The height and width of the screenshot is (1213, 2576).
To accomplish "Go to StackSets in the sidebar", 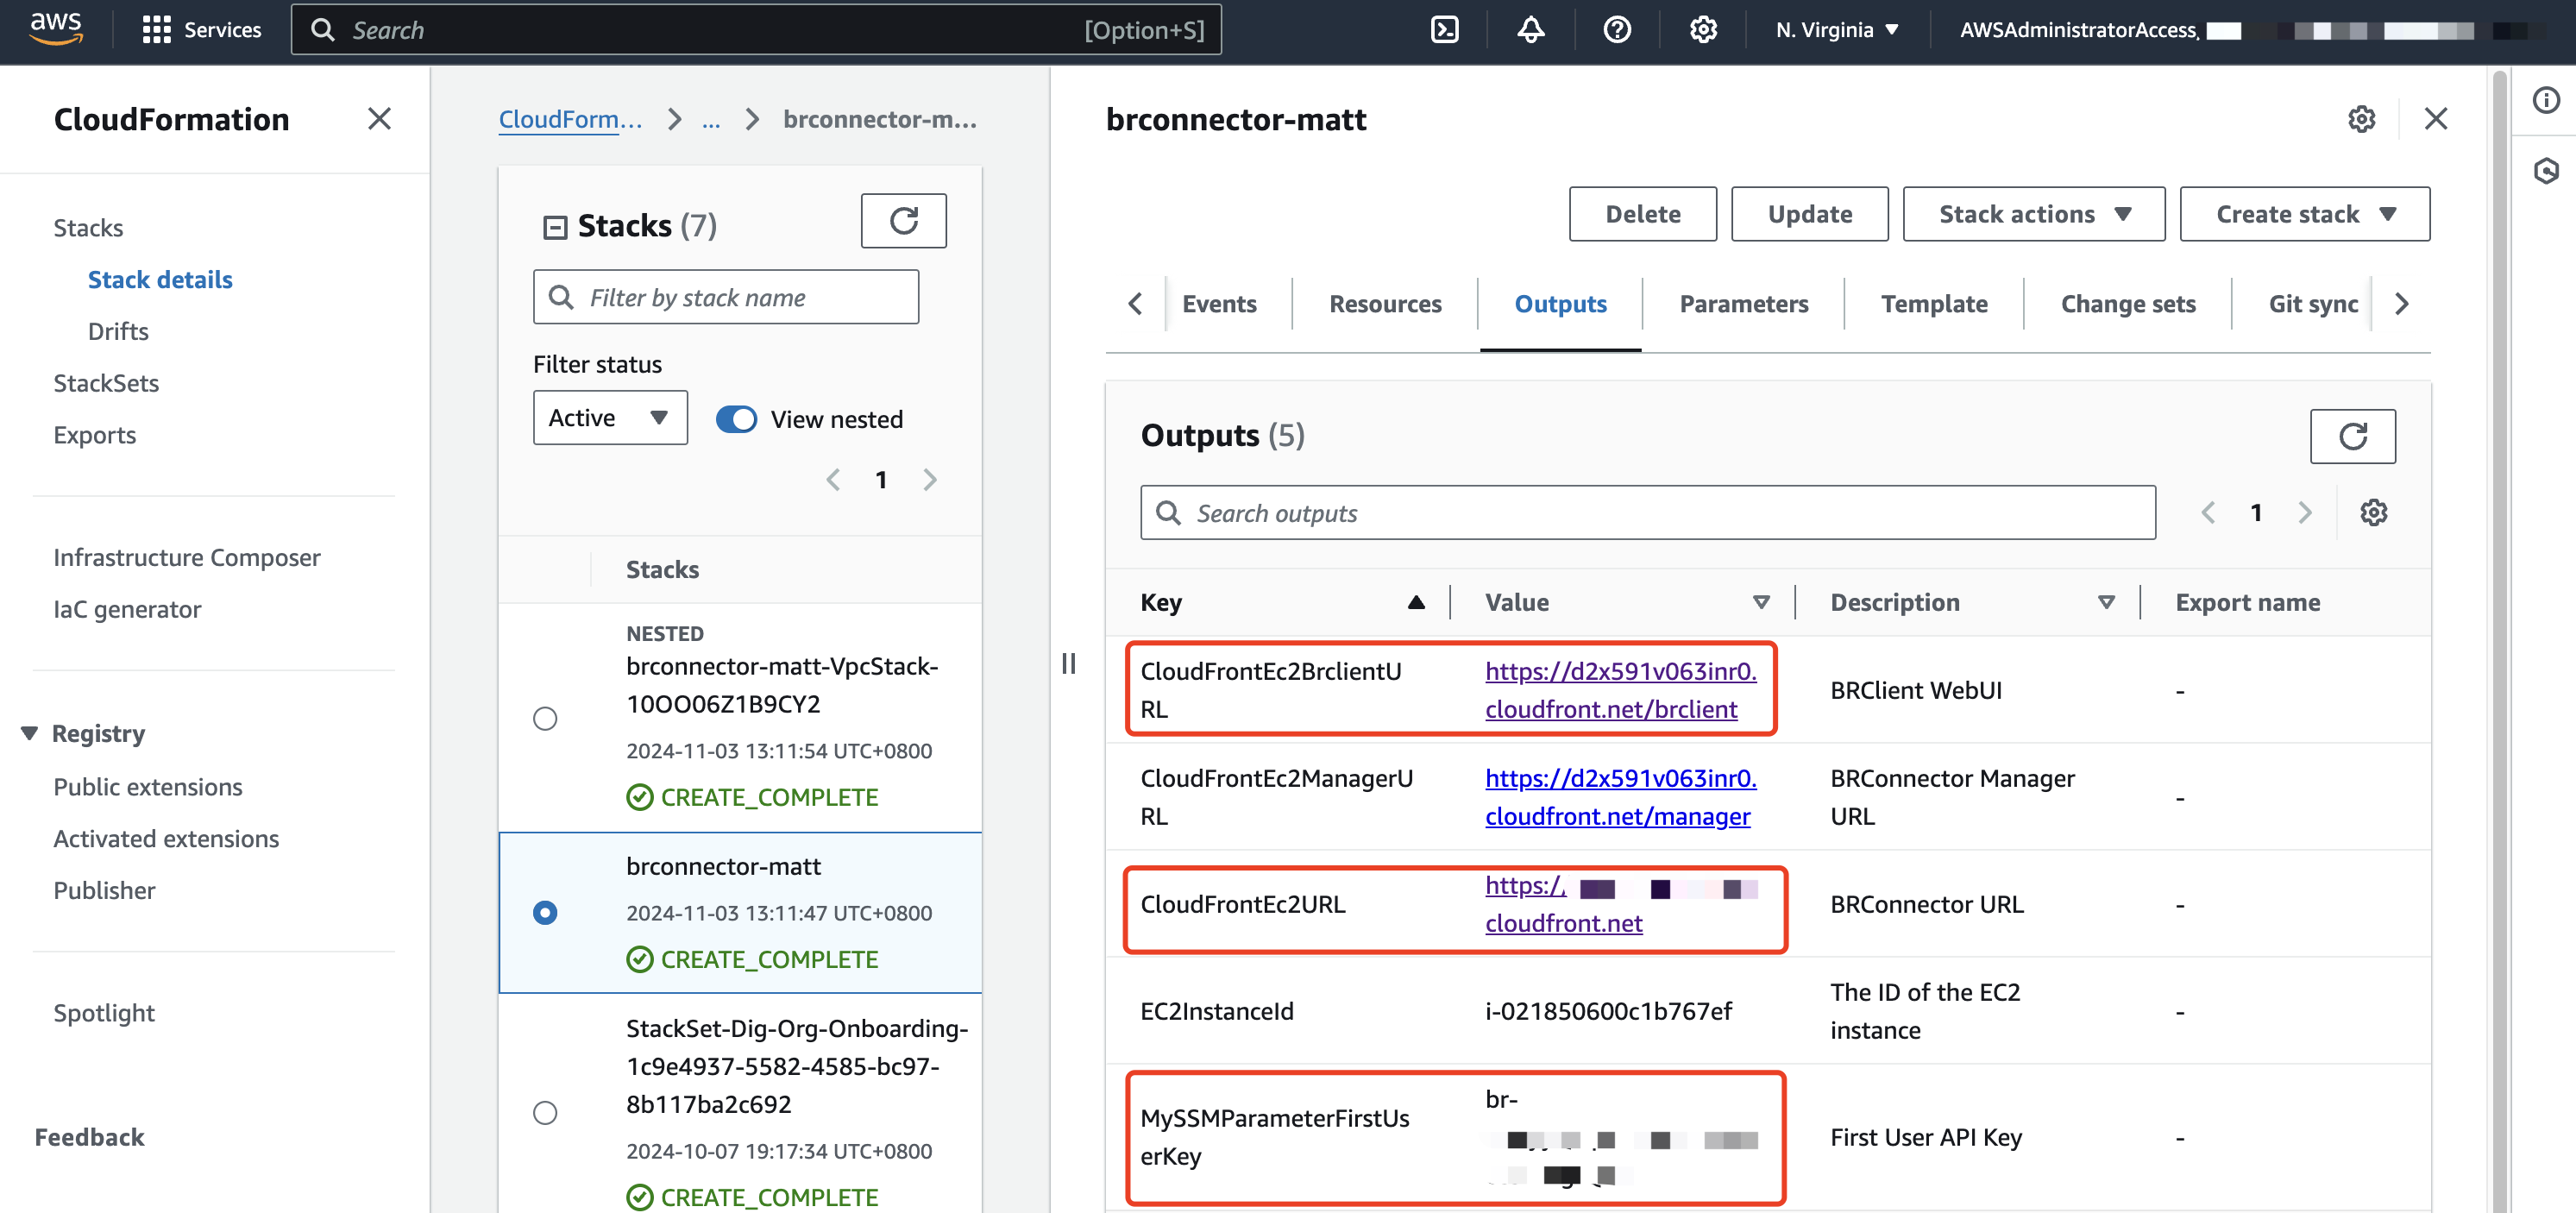I will point(106,384).
